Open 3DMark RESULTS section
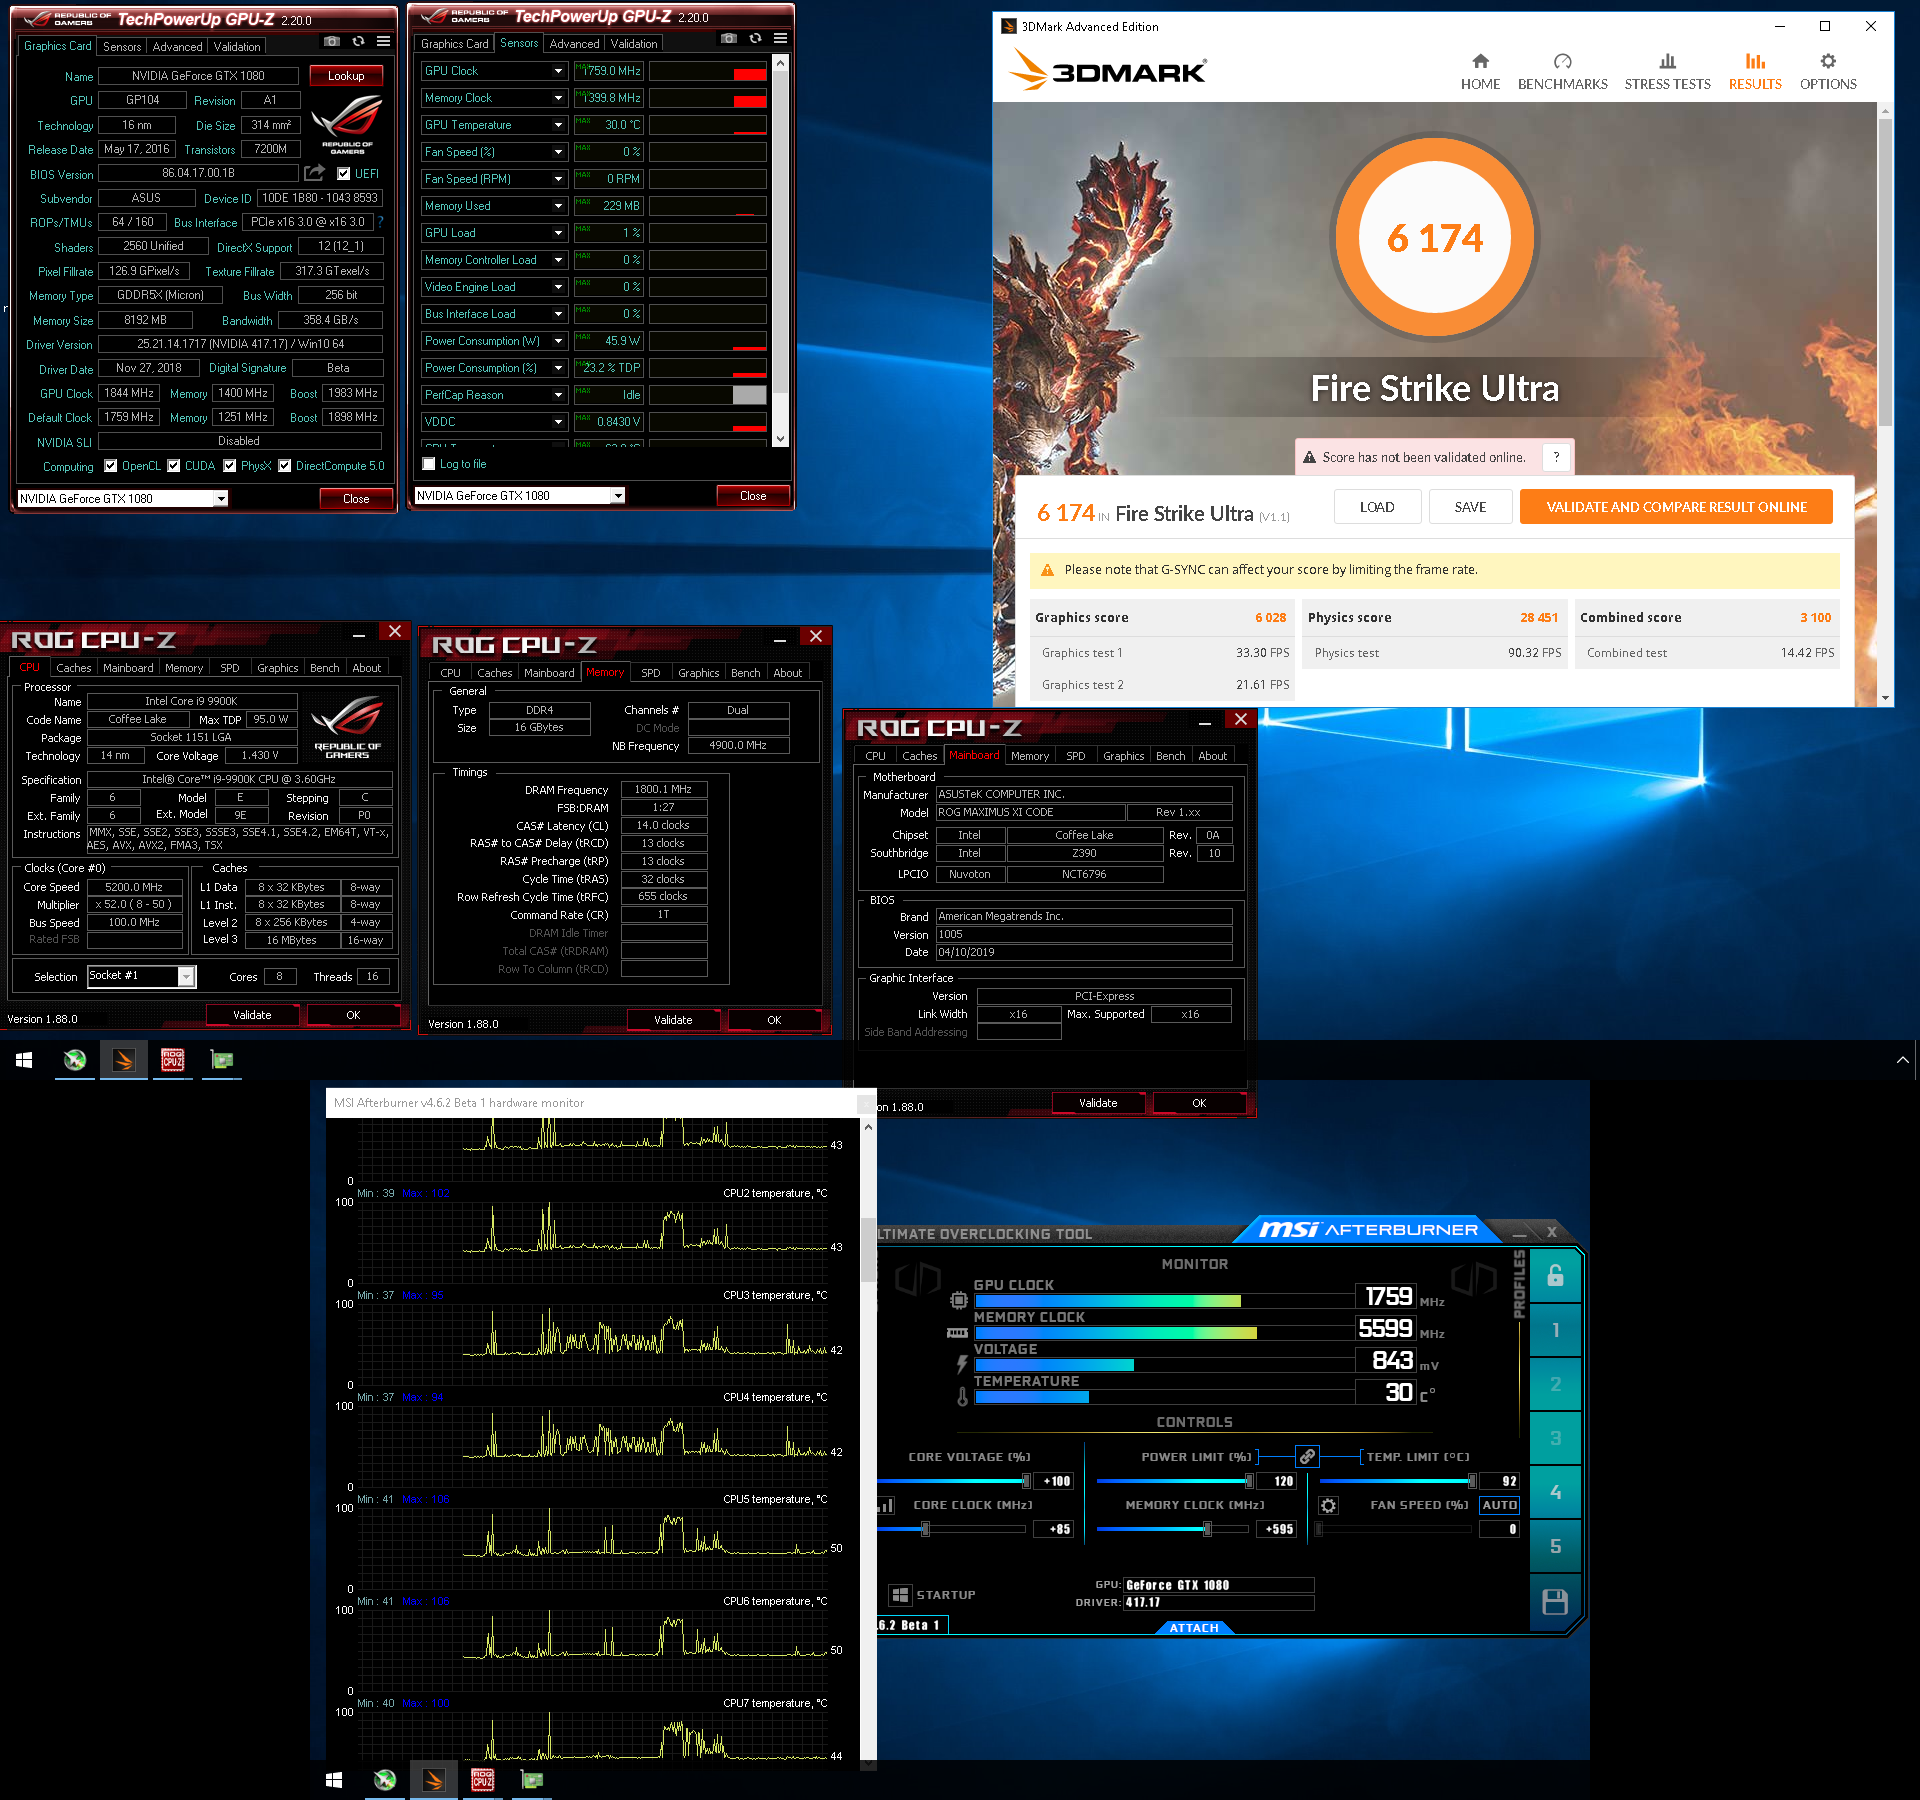 [x=1755, y=72]
